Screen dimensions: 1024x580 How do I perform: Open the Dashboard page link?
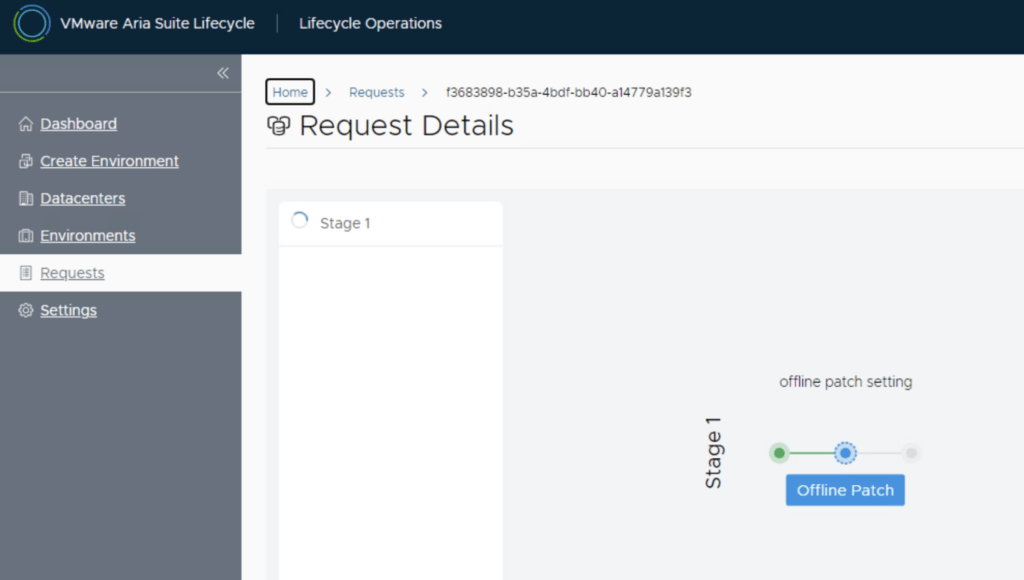point(78,124)
